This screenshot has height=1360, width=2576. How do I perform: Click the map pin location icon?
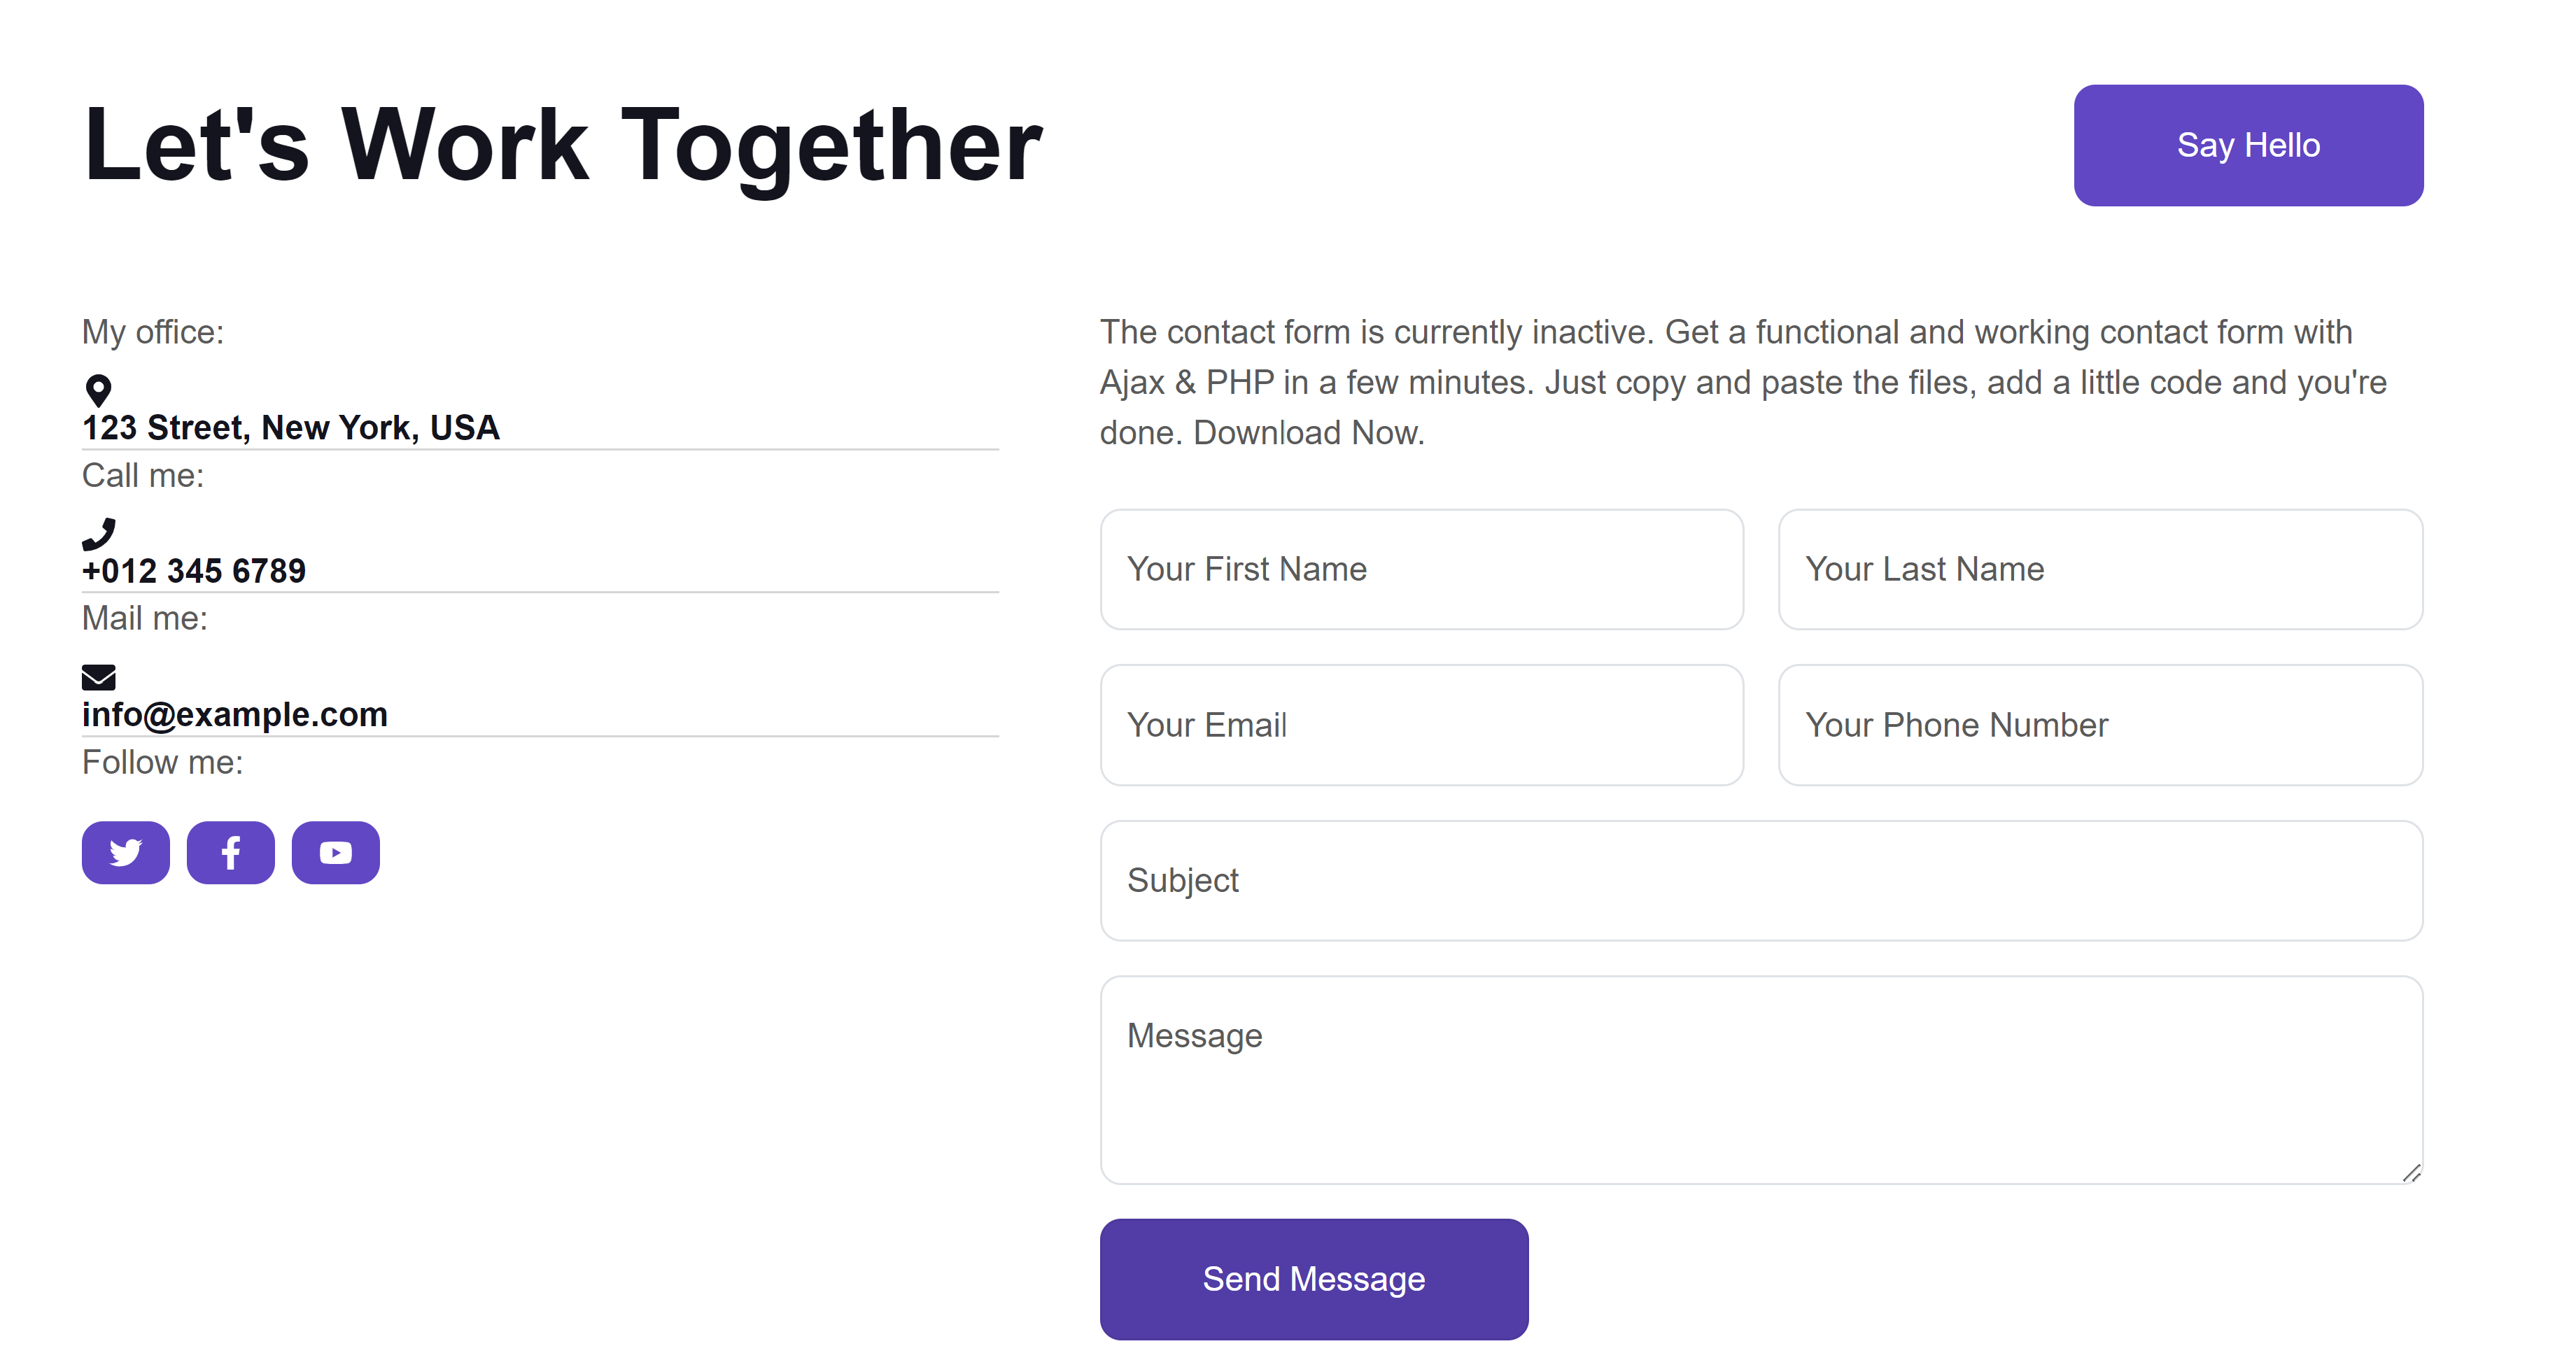98,390
